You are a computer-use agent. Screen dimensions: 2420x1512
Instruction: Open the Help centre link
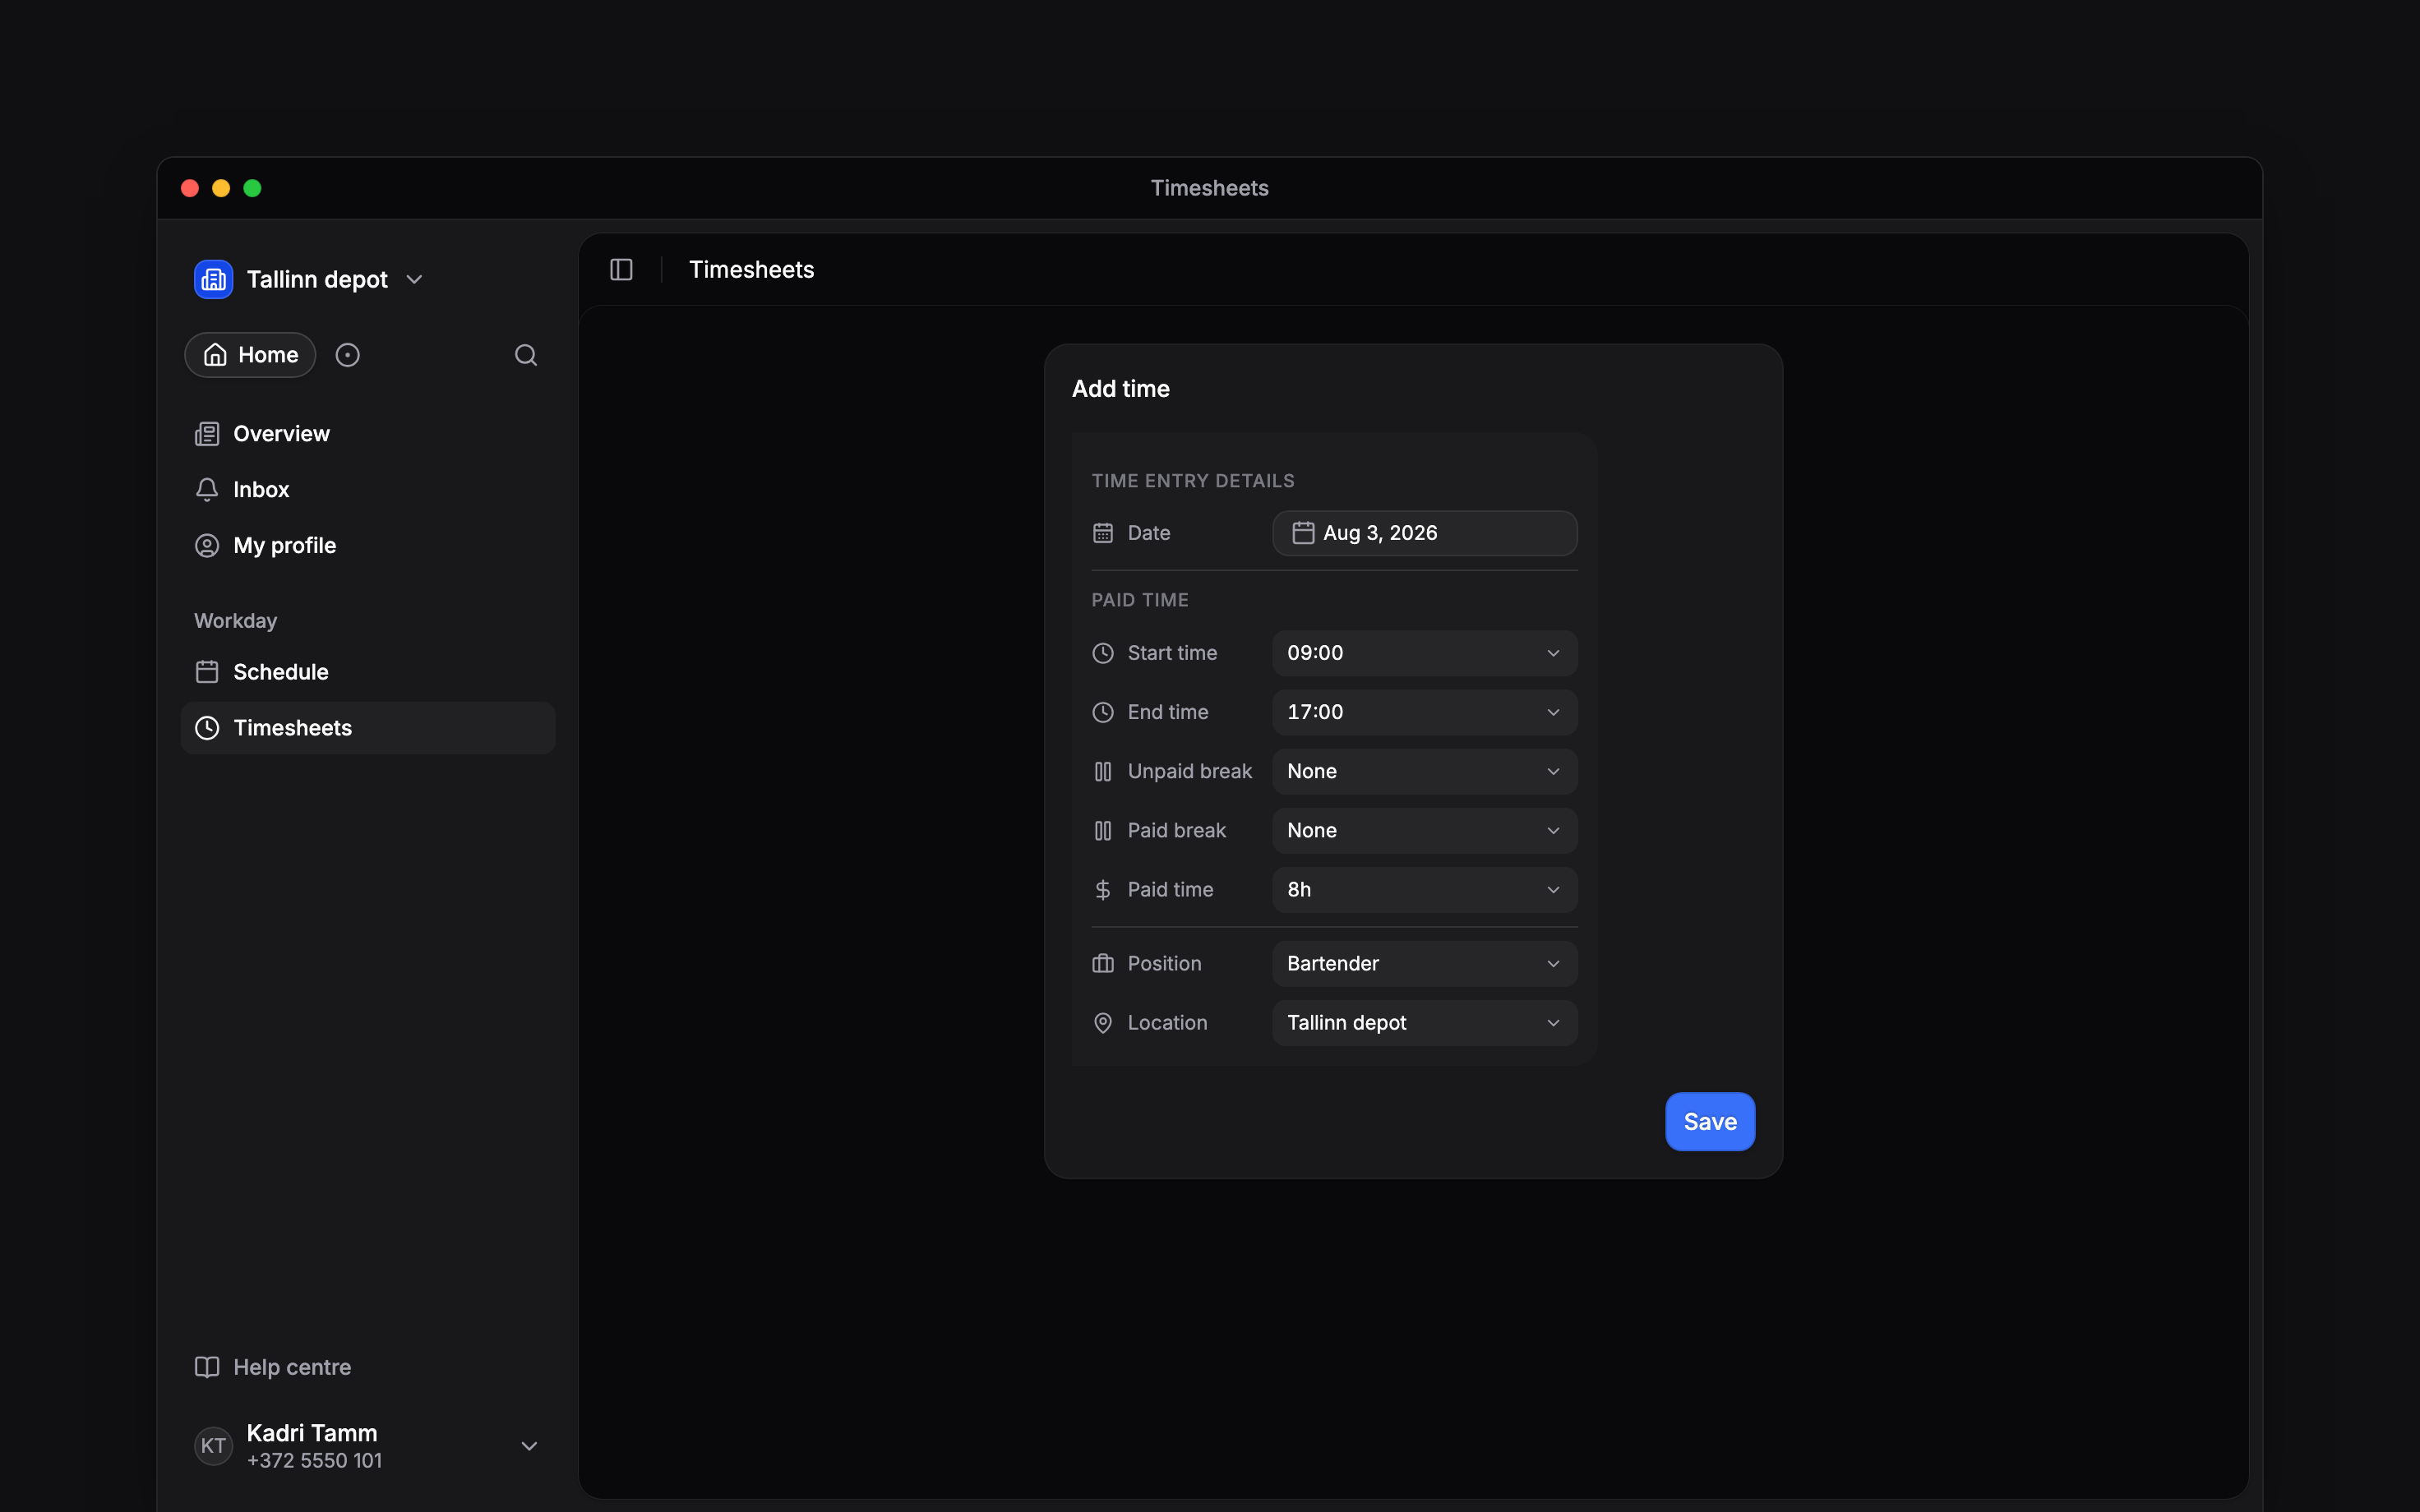coord(273,1367)
